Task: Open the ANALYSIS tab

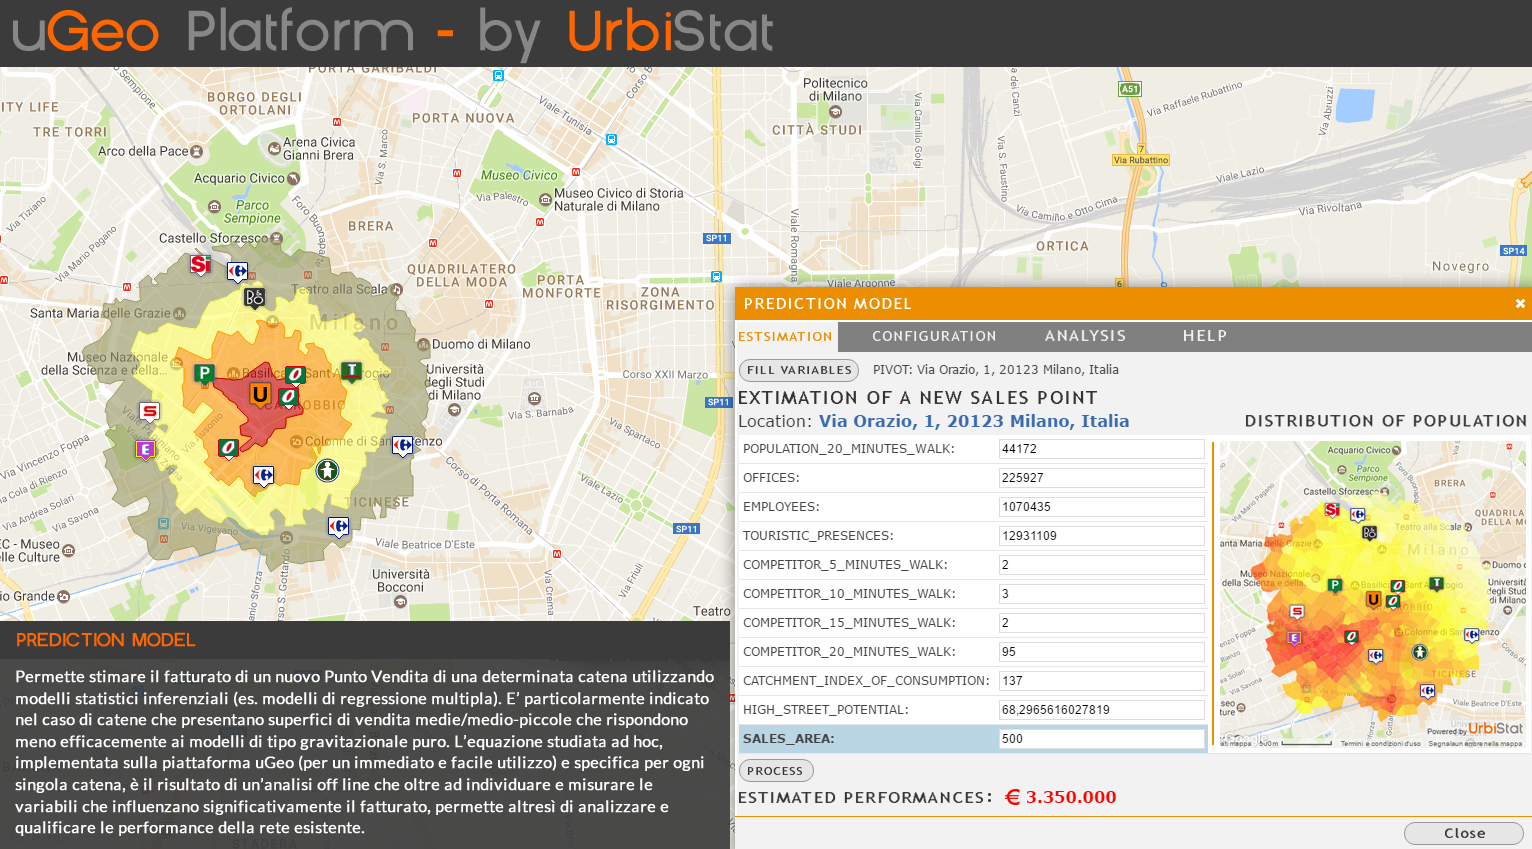Action: pos(1085,336)
